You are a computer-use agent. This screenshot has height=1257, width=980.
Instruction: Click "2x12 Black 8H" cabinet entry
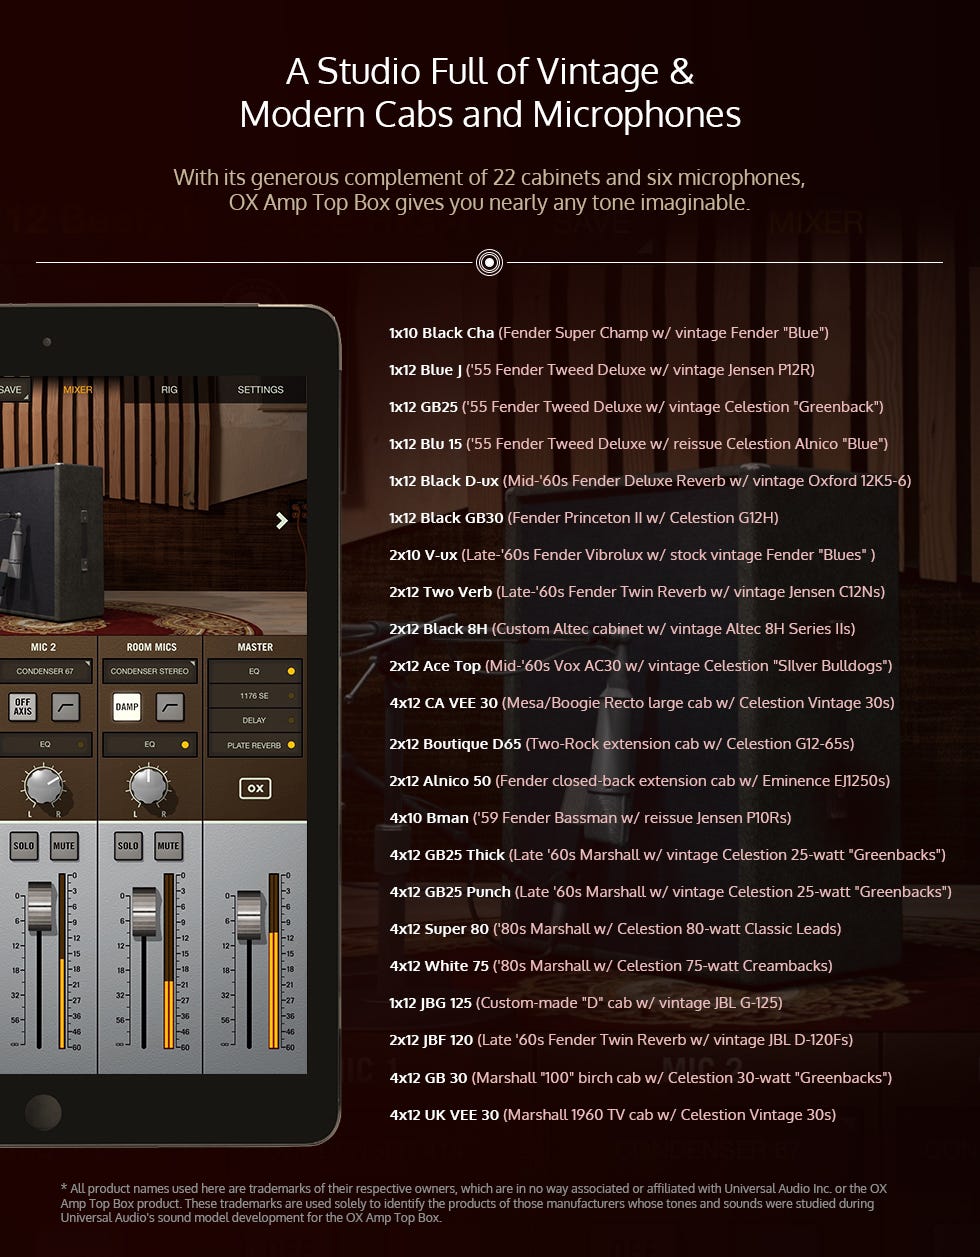pos(622,629)
